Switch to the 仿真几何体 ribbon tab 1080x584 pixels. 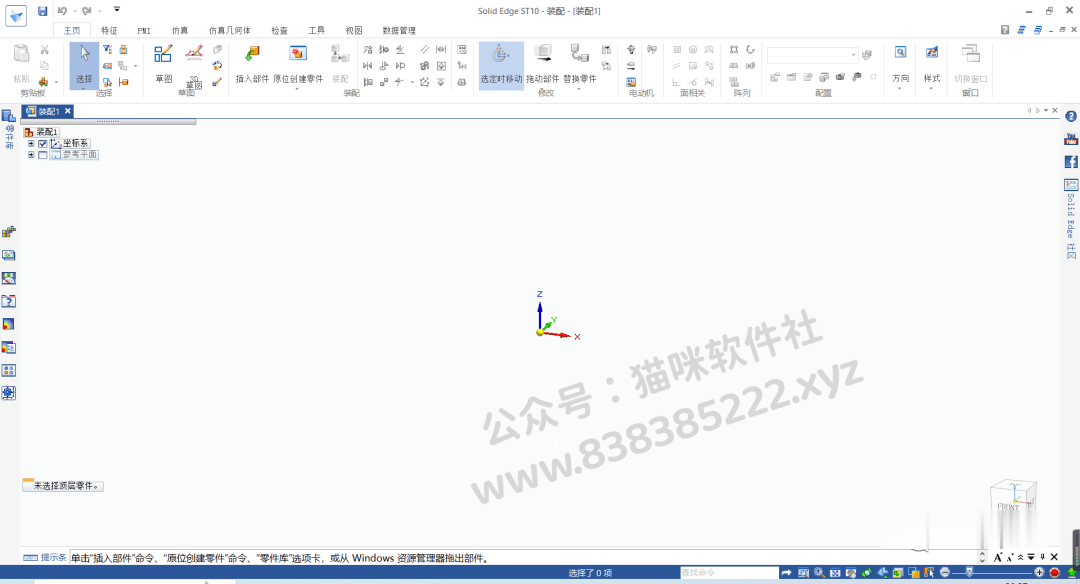pyautogui.click(x=229, y=30)
